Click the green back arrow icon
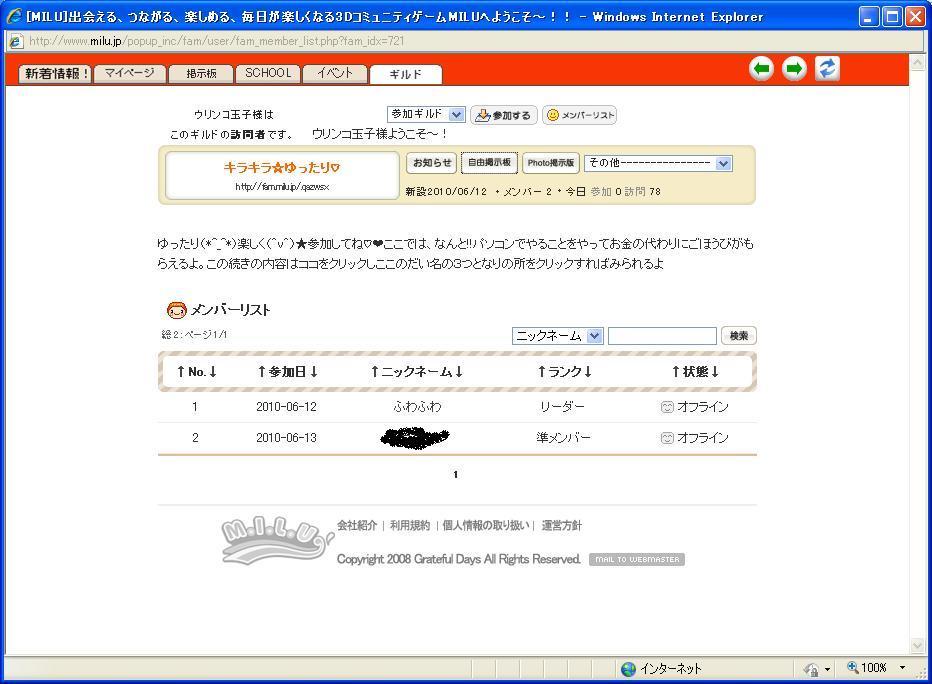The image size is (932, 684). pyautogui.click(x=762, y=69)
